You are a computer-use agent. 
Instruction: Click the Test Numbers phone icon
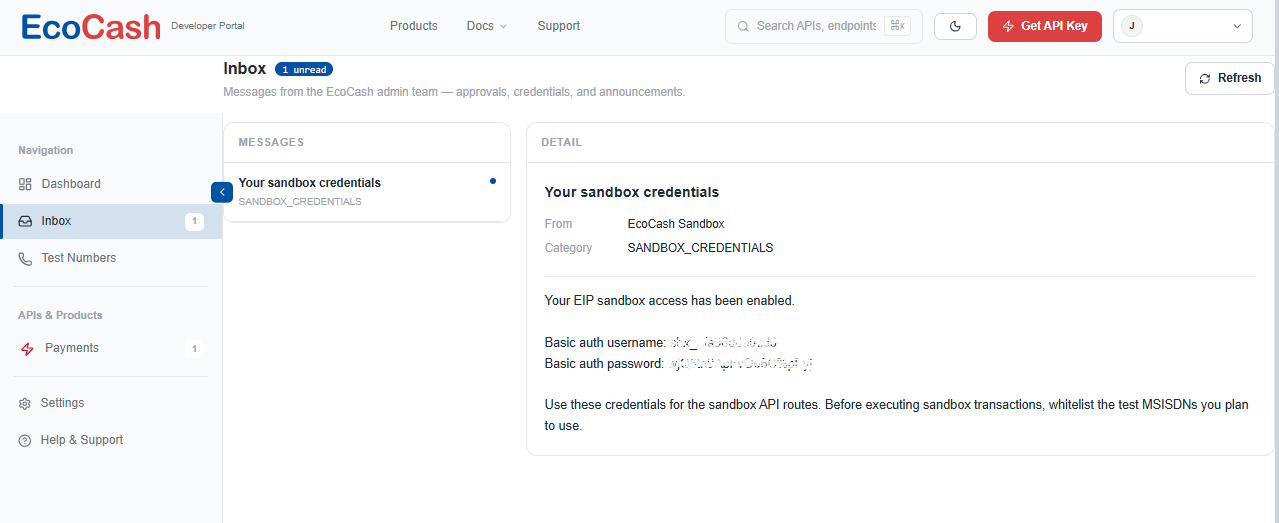(25, 258)
